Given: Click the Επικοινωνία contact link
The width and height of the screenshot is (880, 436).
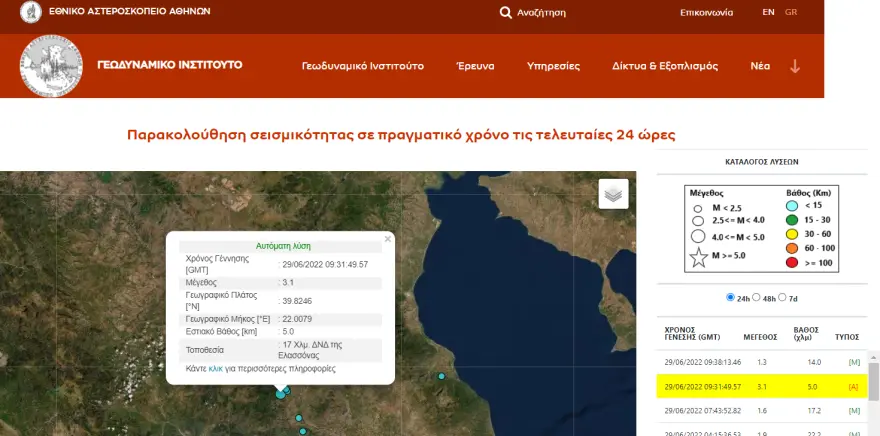Looking at the screenshot, I should coord(706,13).
